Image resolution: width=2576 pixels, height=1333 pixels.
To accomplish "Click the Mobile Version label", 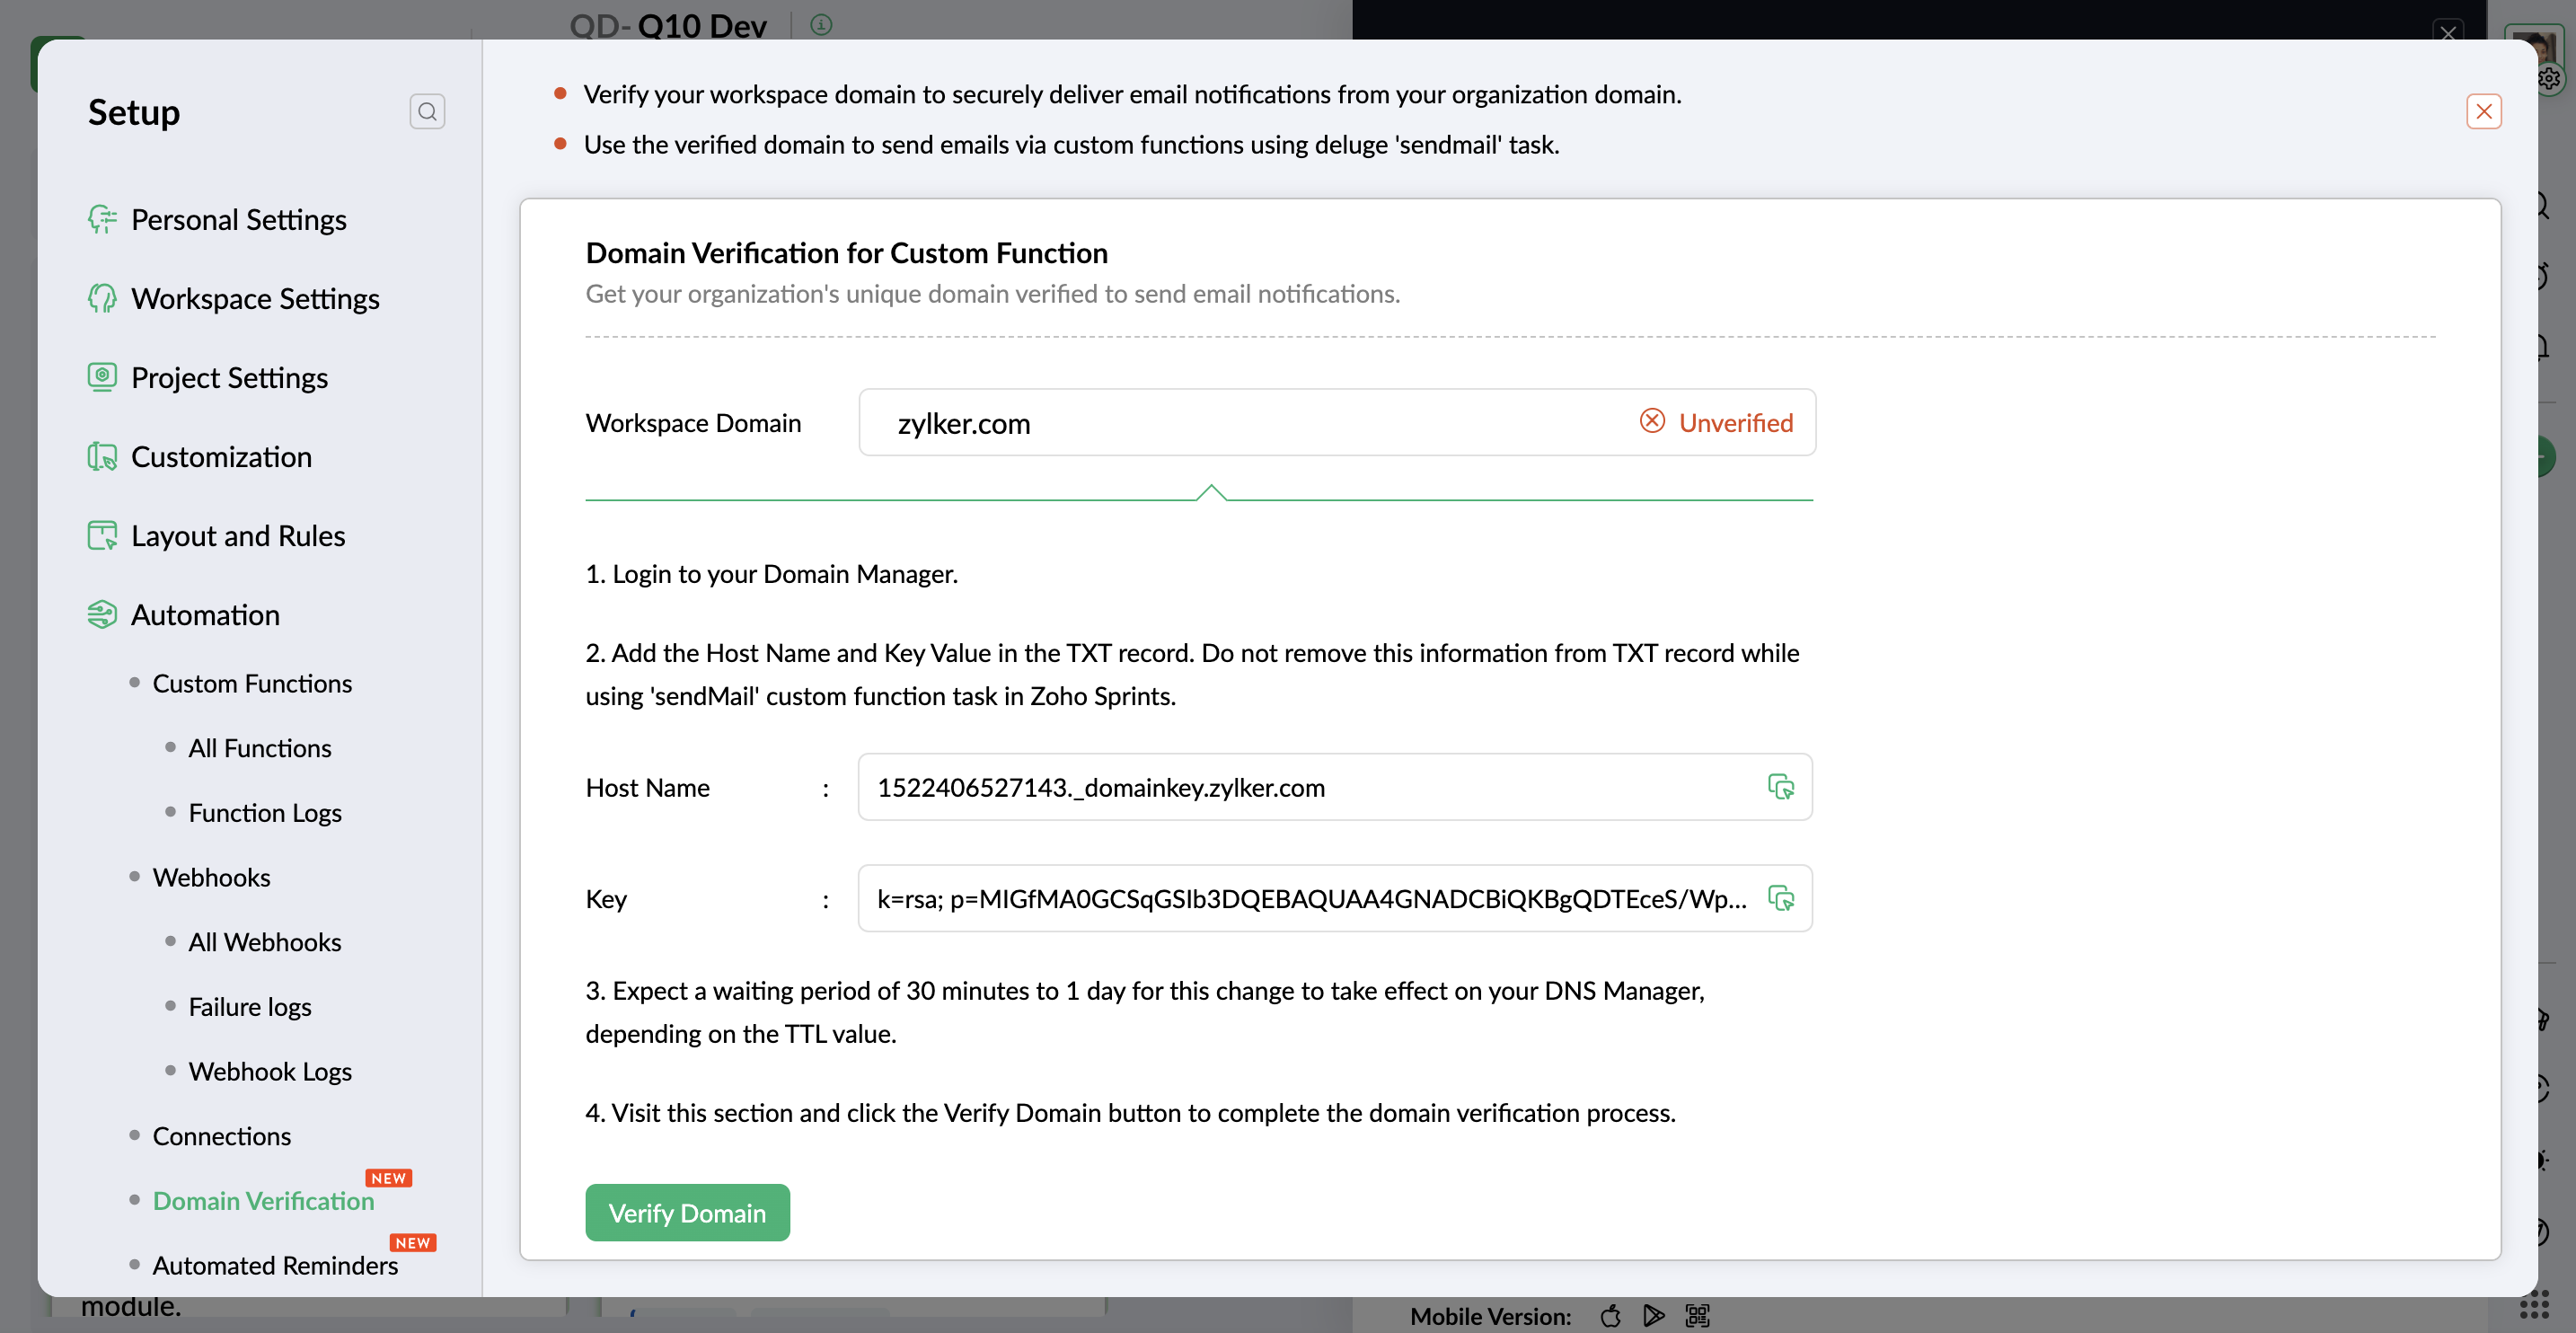I will coord(1490,1316).
